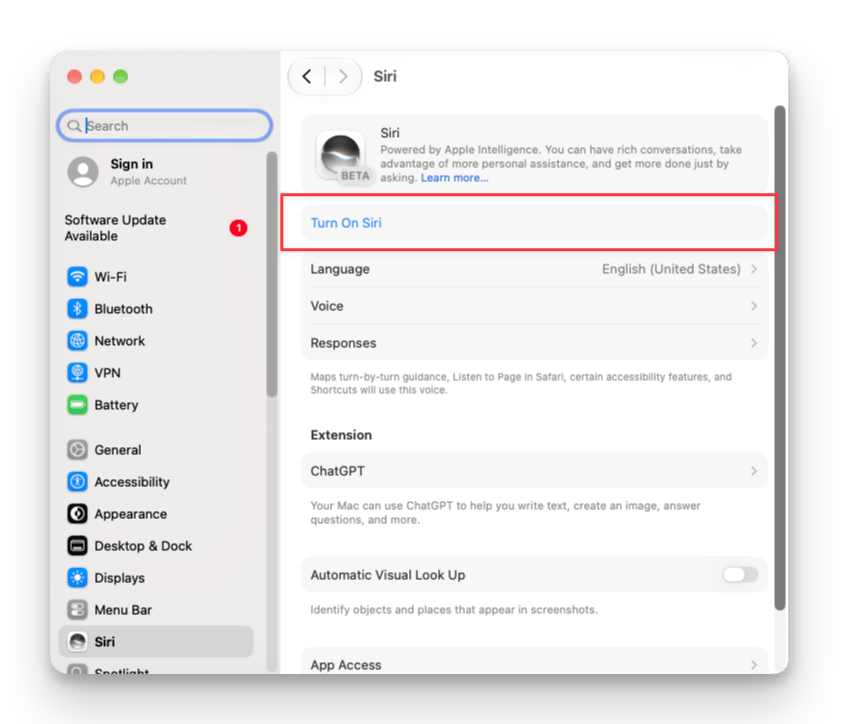This screenshot has width=841, height=724.
Task: Click in the Search field
Action: tap(165, 126)
